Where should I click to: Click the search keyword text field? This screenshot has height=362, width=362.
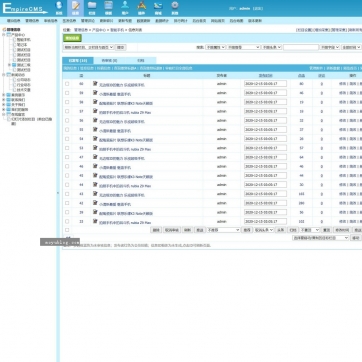point(301,47)
